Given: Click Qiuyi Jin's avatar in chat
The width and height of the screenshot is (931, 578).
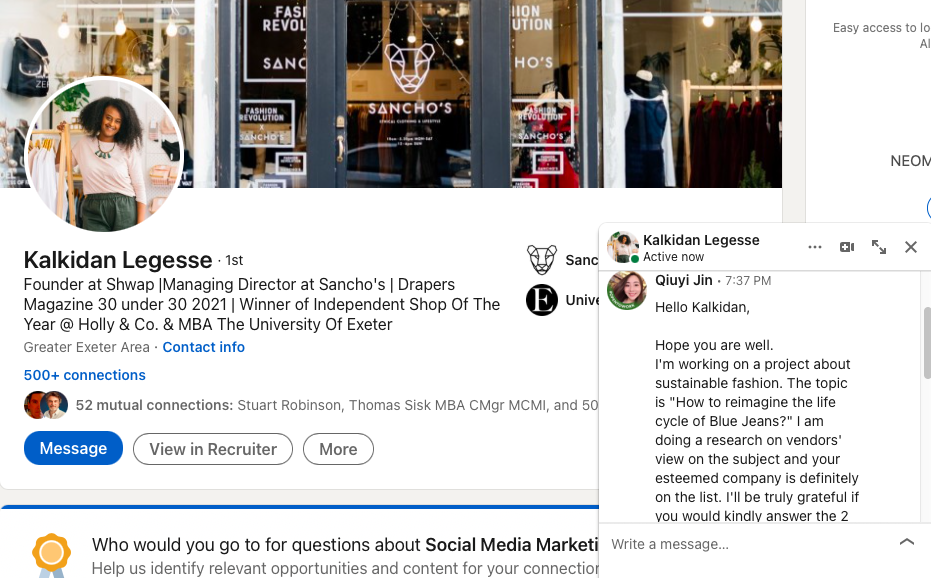Looking at the screenshot, I should 626,290.
